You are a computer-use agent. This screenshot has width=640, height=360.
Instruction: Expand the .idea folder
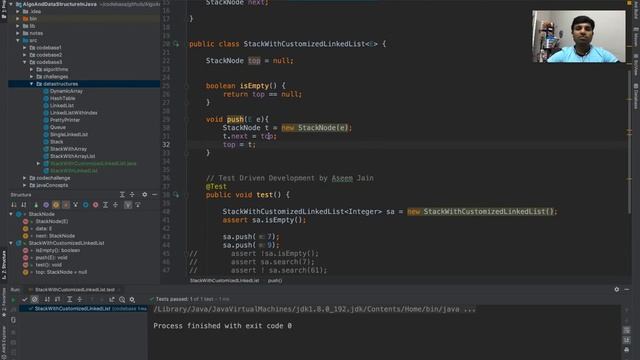click(x=18, y=11)
